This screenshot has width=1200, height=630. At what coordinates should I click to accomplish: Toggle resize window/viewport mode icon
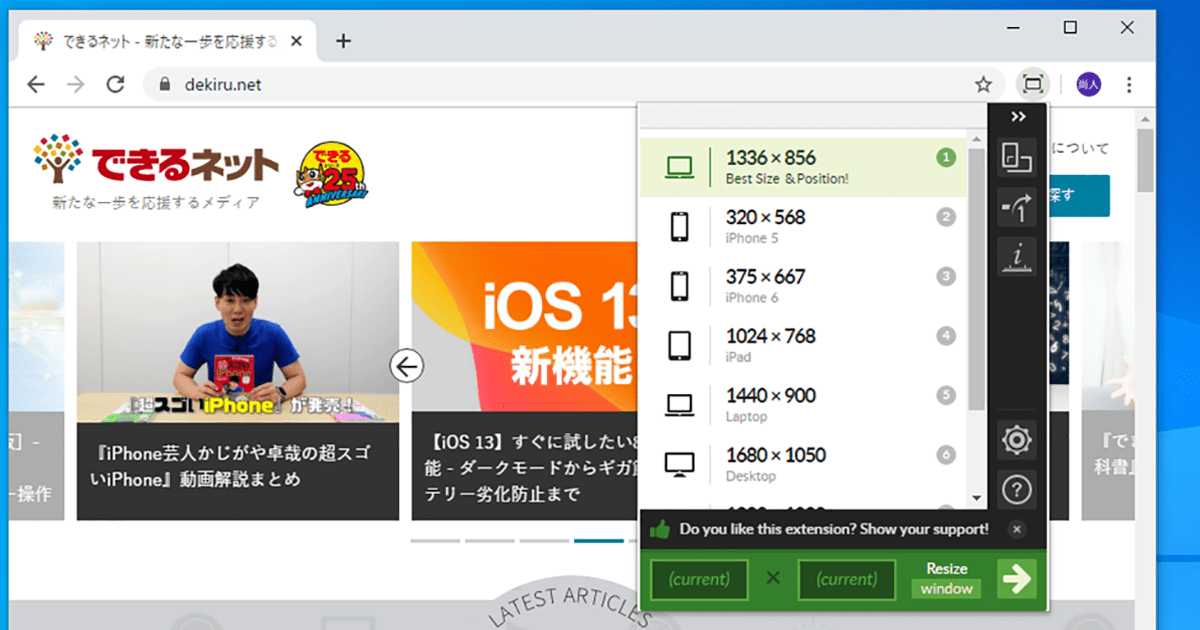[1018, 157]
